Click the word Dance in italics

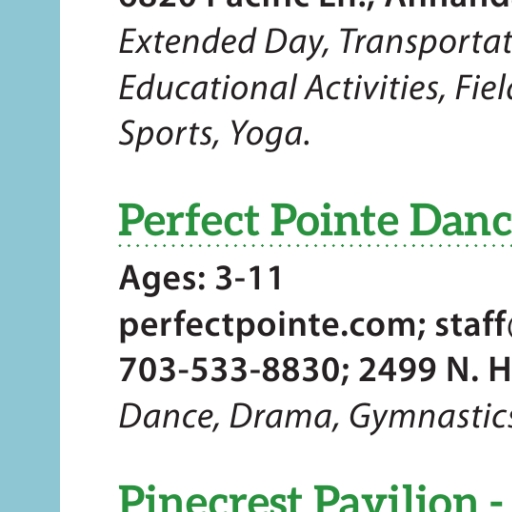tap(166, 416)
